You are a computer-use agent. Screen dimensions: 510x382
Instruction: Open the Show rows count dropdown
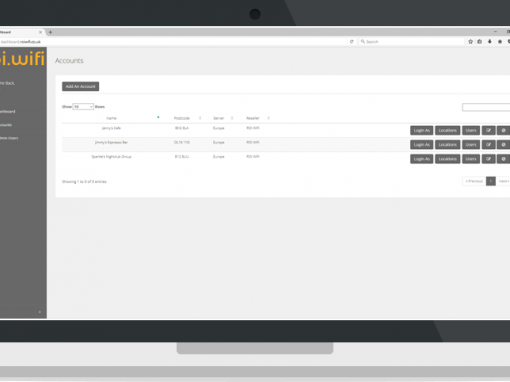[83, 107]
